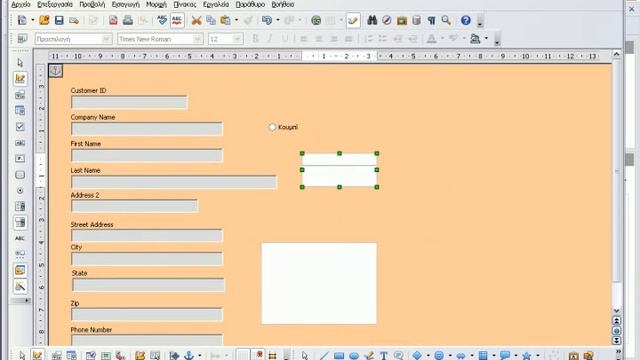This screenshot has width=640, height=360.
Task: Select the Ellipse tool in the drawing toolbar
Action: point(354,356)
